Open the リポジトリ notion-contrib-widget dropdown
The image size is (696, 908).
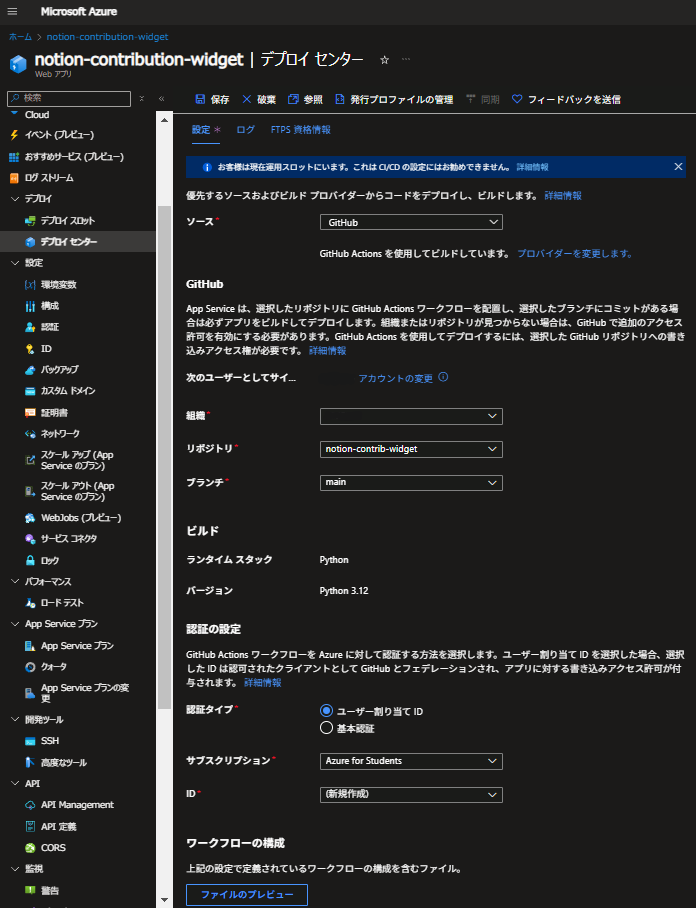point(411,449)
